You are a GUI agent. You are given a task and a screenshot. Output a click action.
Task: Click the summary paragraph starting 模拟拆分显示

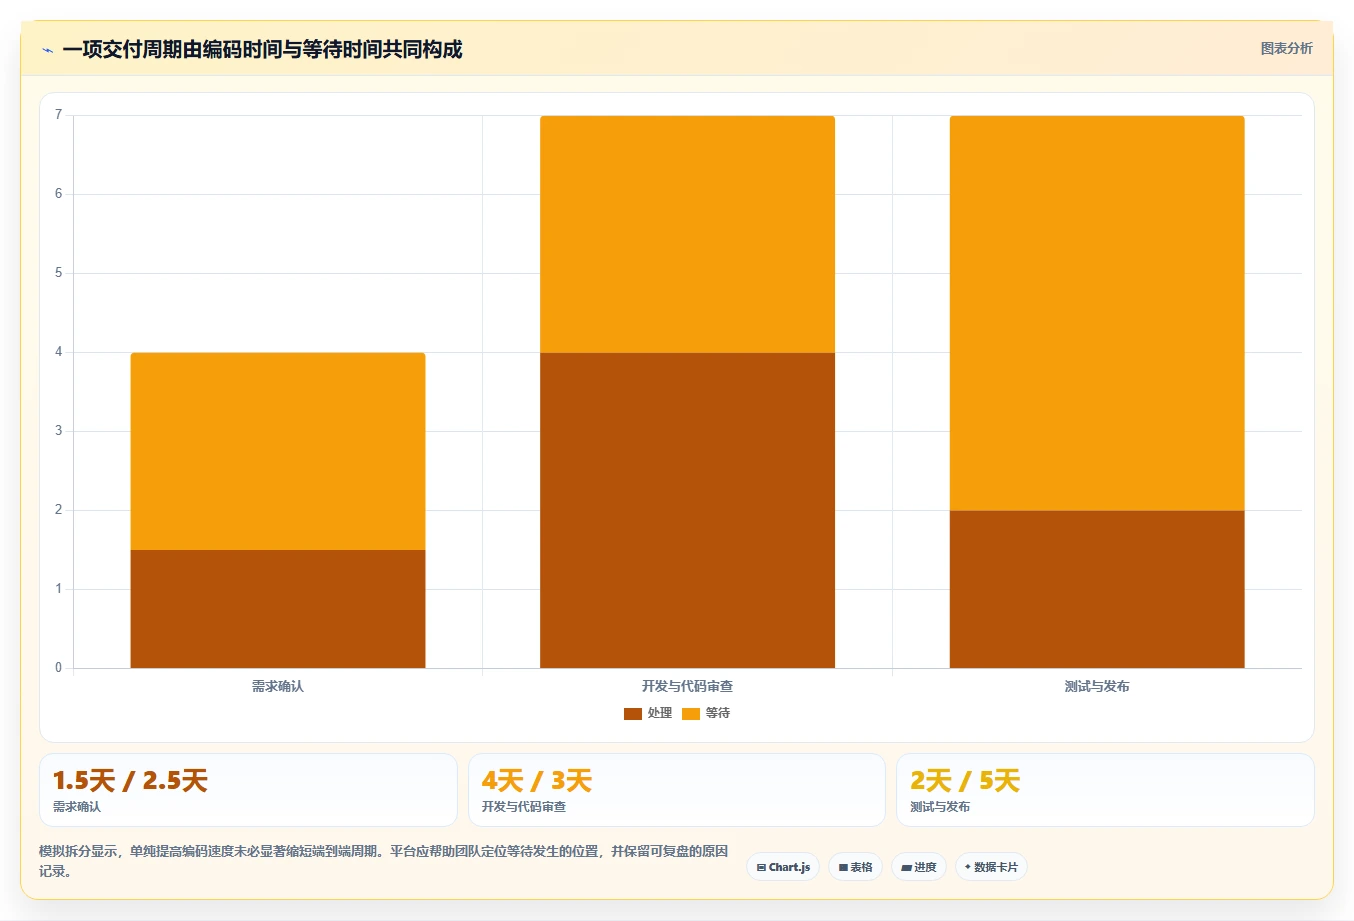point(384,861)
